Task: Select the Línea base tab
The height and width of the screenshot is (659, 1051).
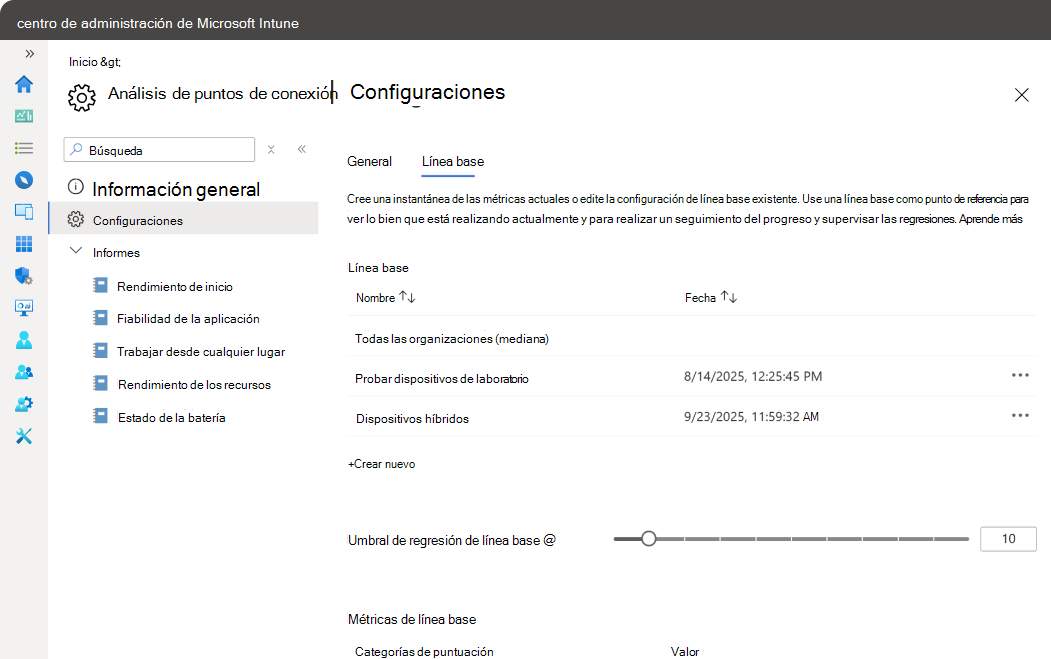Action: [x=452, y=162]
